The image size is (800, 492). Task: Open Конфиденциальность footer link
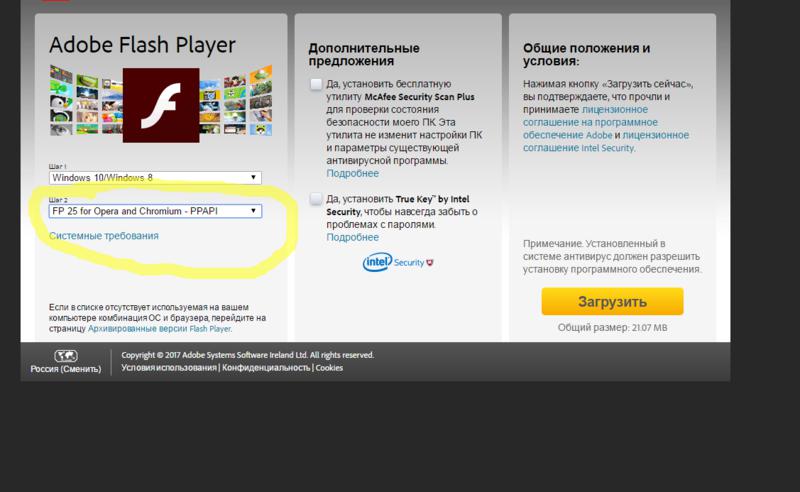[266, 368]
